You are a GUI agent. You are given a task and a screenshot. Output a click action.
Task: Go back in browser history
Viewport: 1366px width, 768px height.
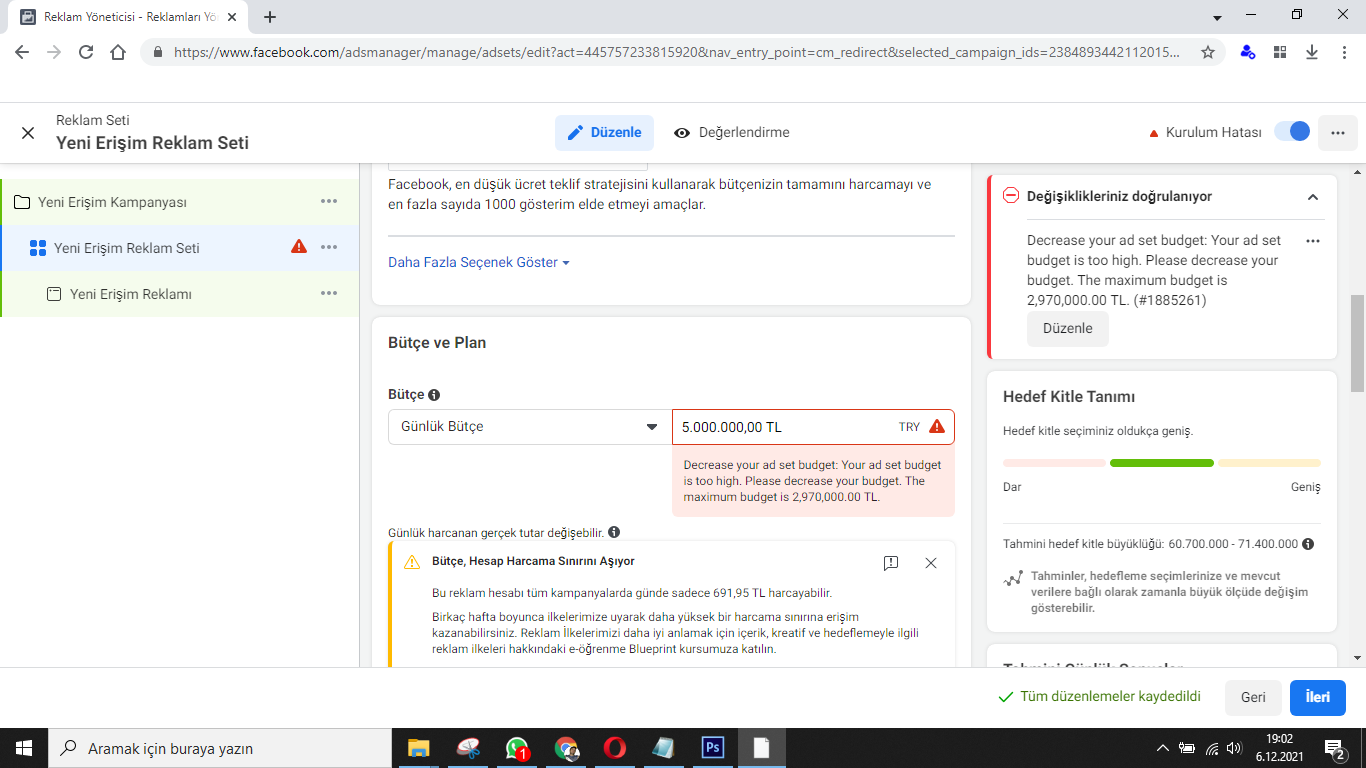click(22, 52)
